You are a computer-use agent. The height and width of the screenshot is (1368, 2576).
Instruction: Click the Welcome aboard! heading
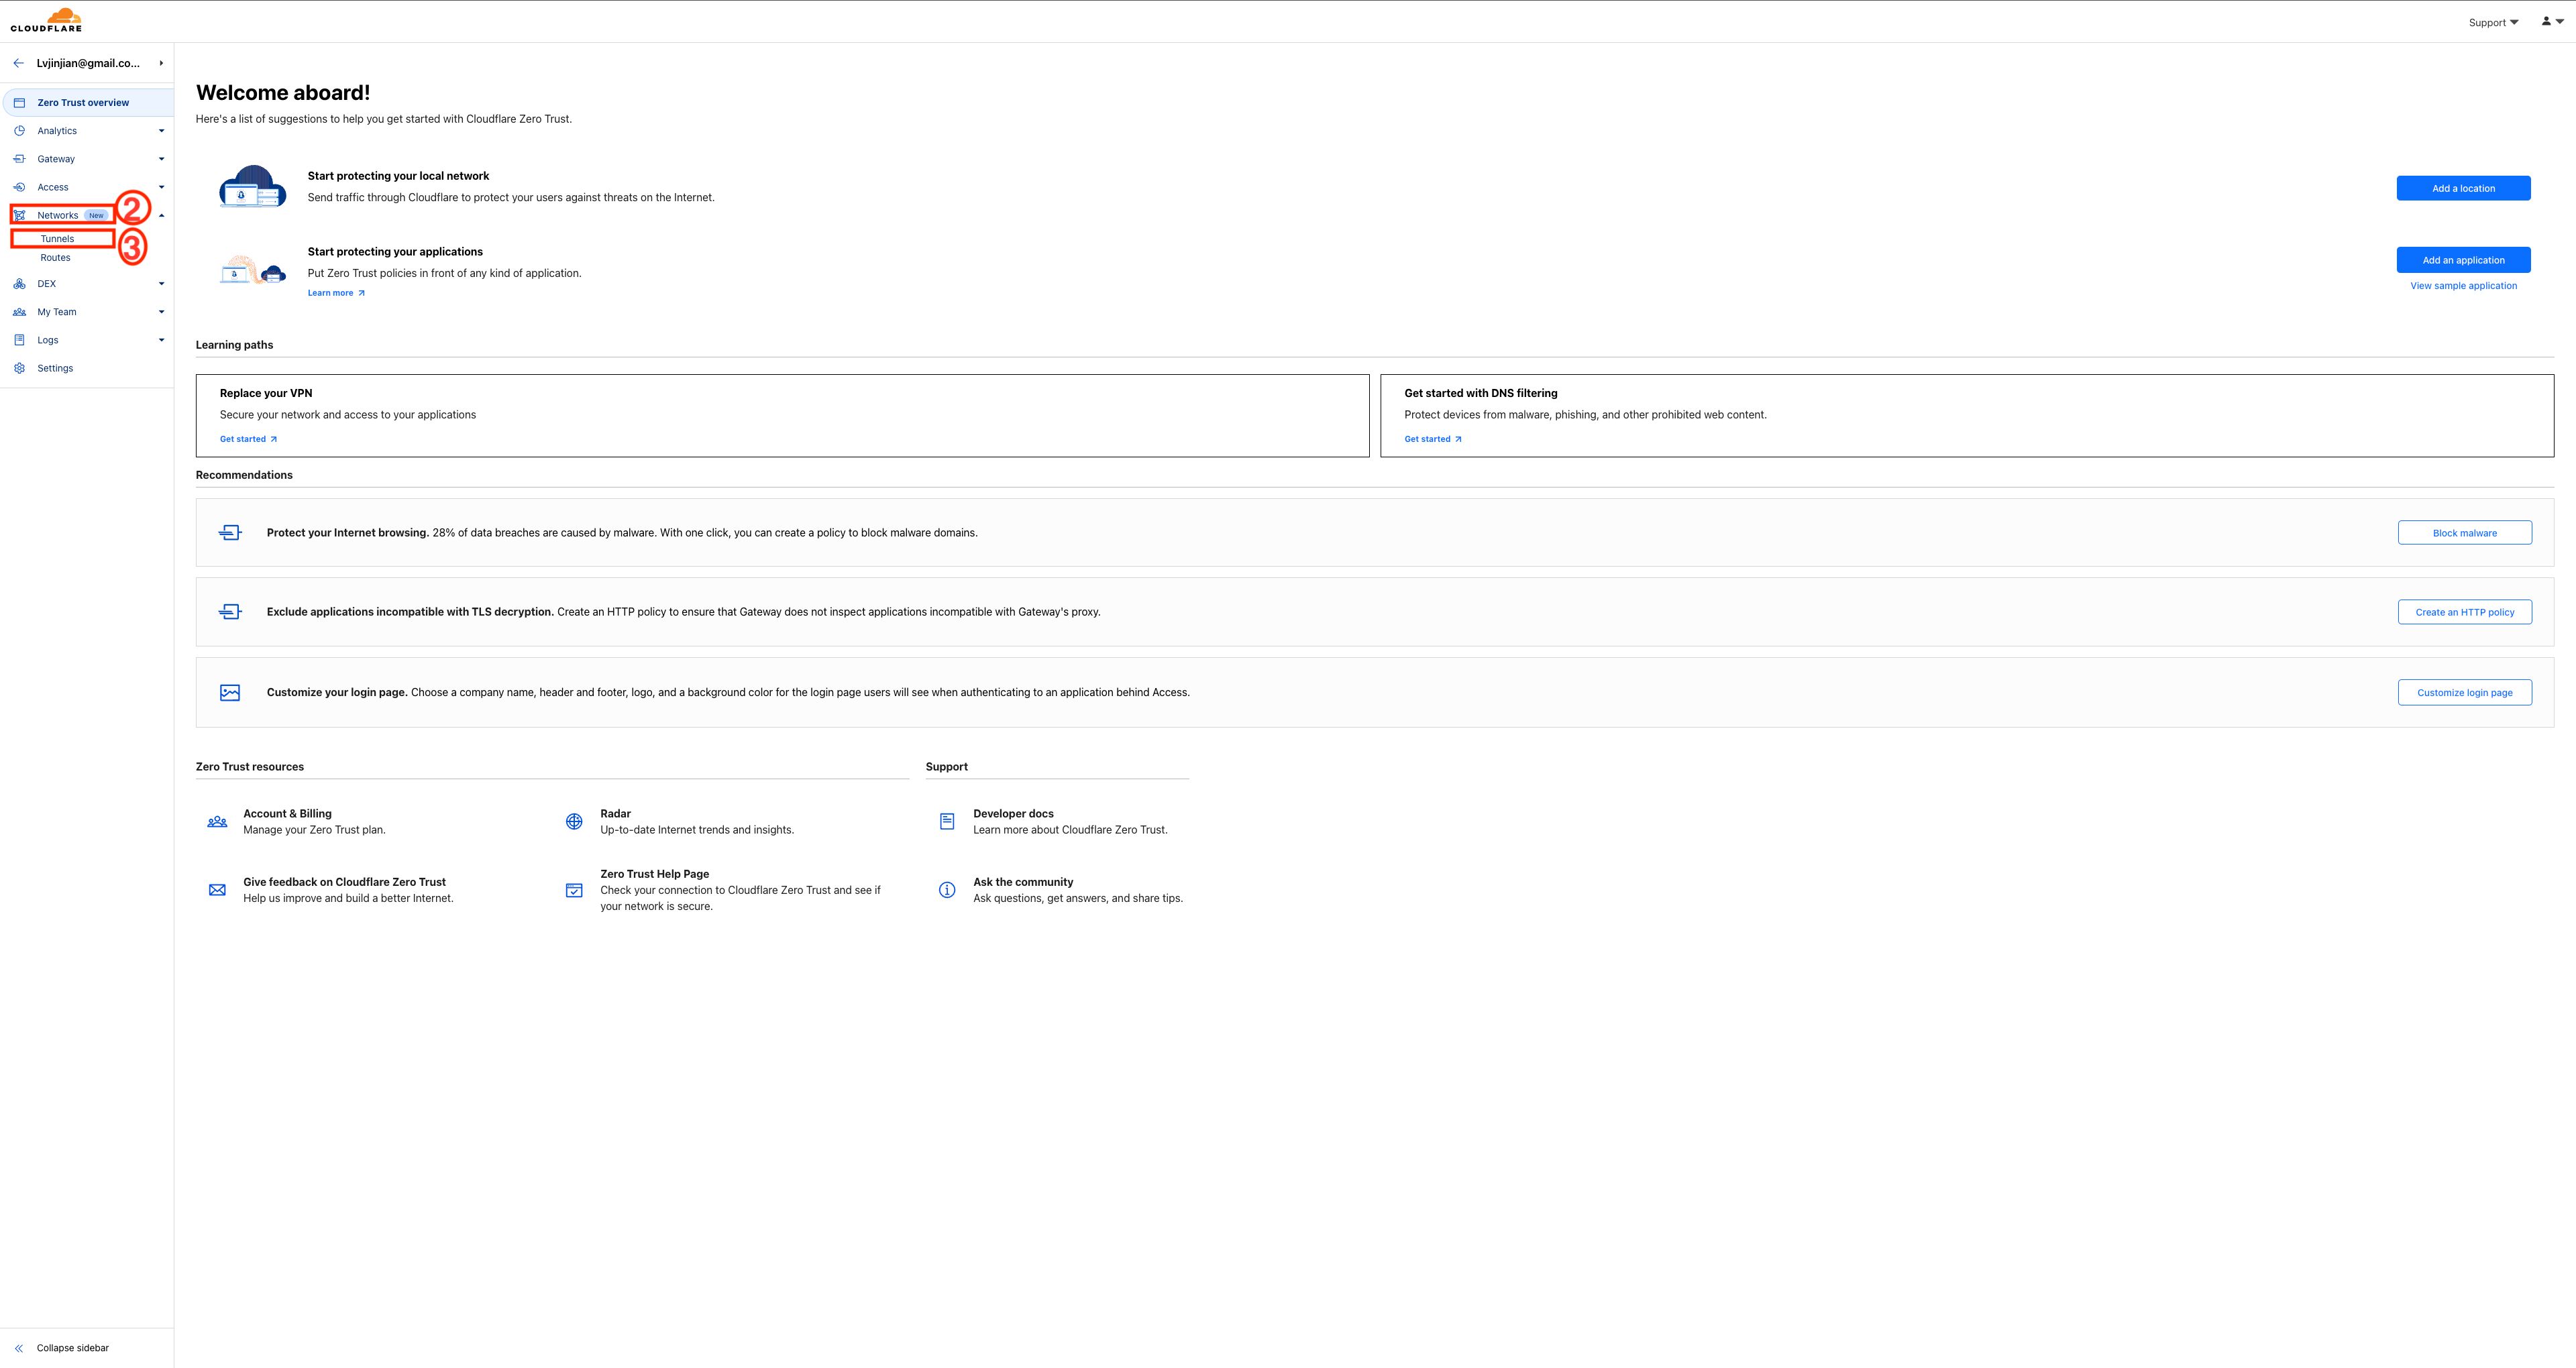283,92
